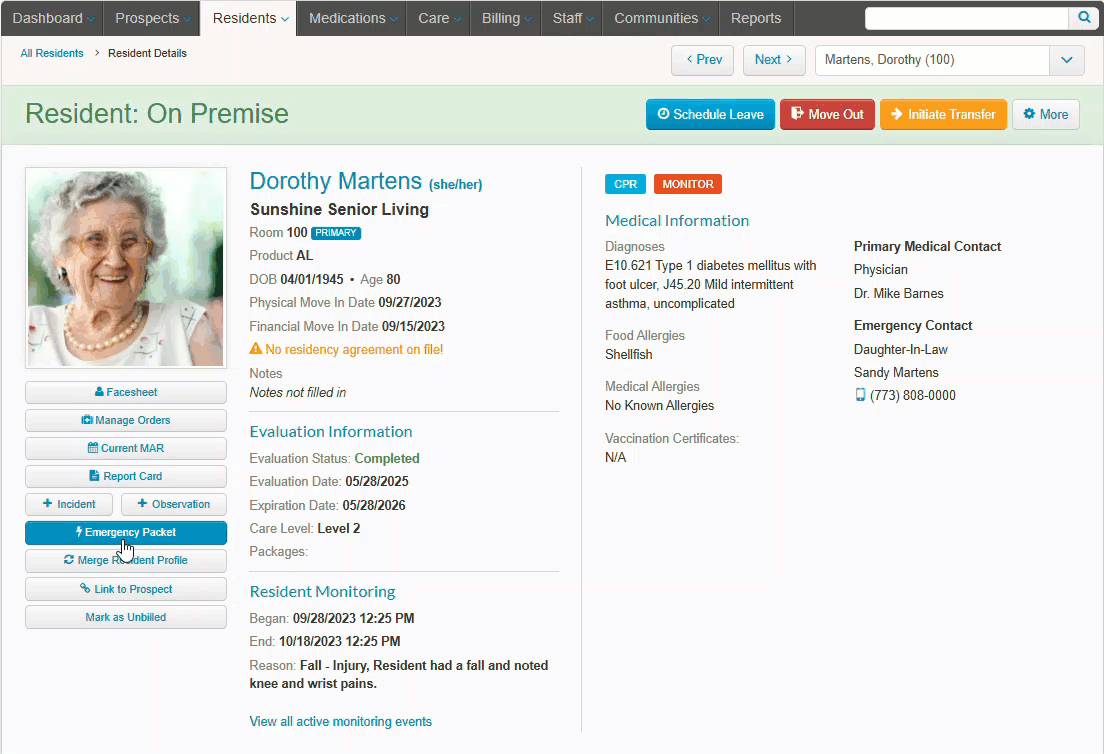The width and height of the screenshot is (1104, 754).
Task: Go to the Next resident
Action: pyautogui.click(x=774, y=61)
